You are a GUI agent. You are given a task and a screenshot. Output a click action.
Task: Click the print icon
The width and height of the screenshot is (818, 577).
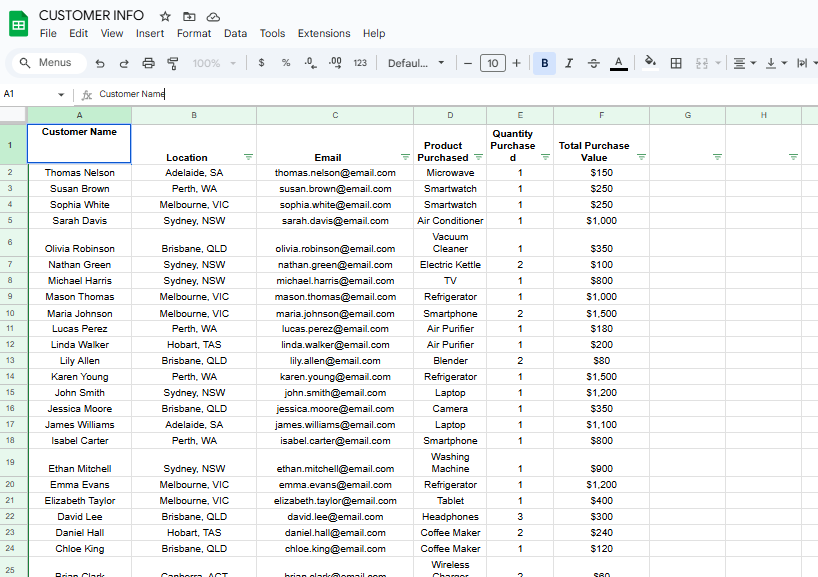tap(149, 64)
